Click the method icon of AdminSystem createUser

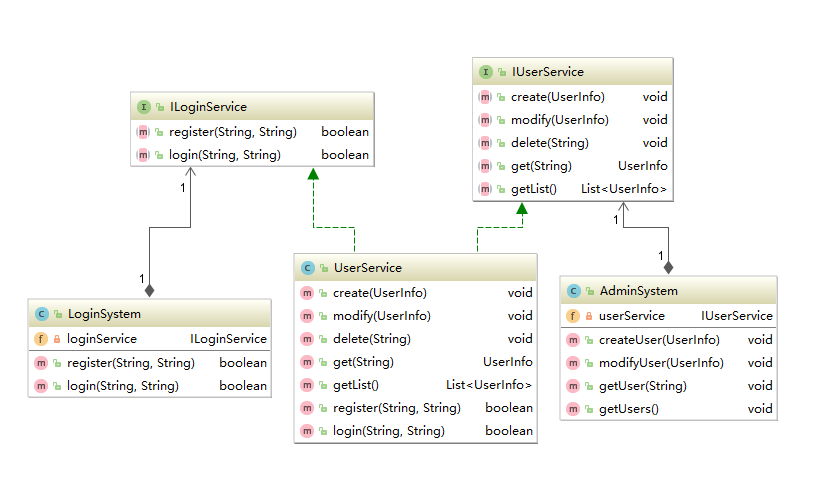(x=573, y=340)
